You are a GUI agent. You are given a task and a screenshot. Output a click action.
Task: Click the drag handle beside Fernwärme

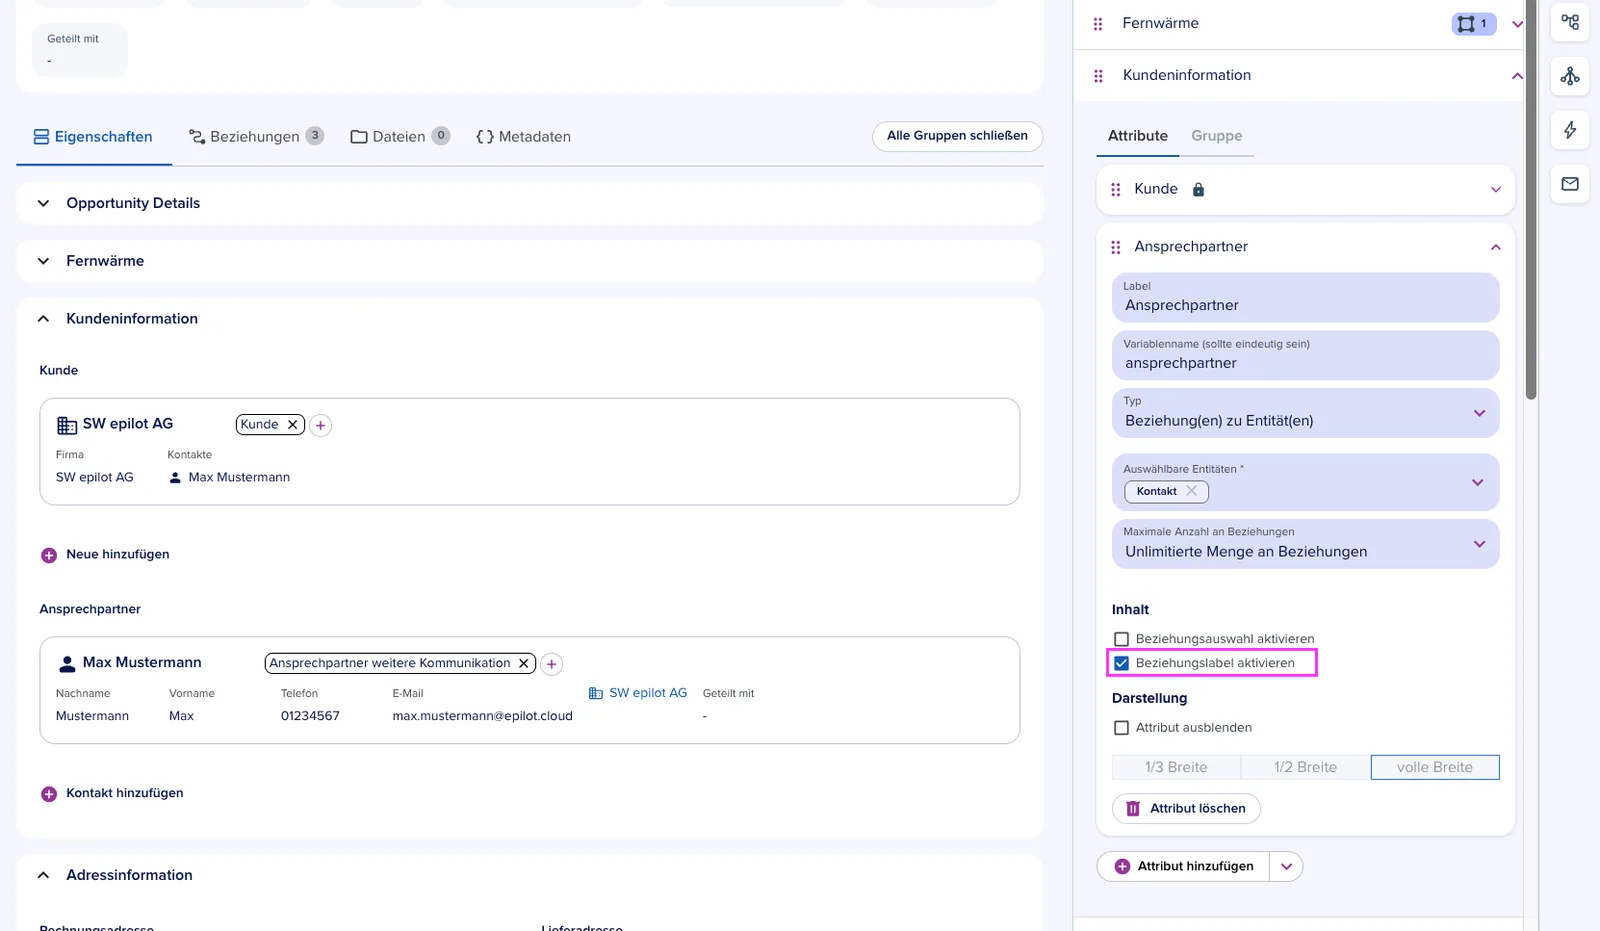click(x=1098, y=24)
